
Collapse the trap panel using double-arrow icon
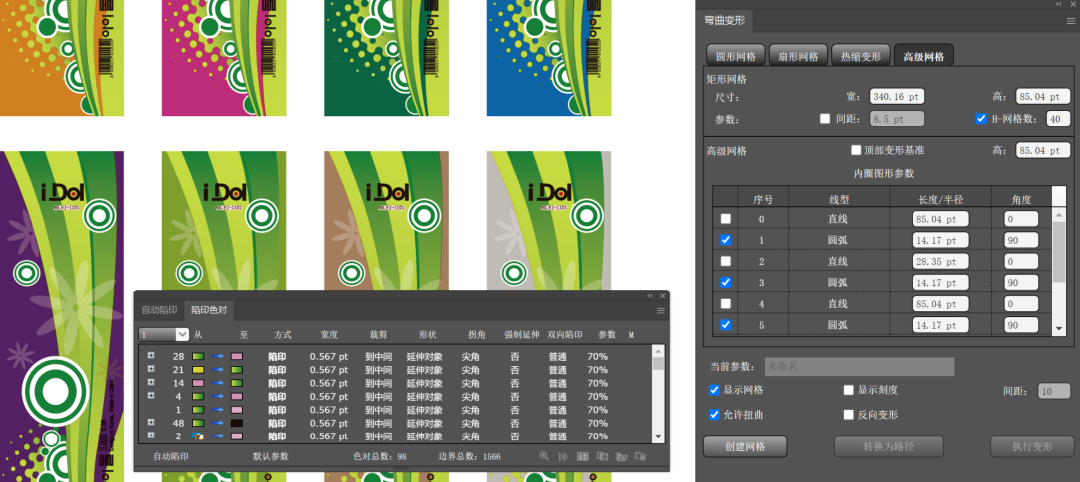650,296
